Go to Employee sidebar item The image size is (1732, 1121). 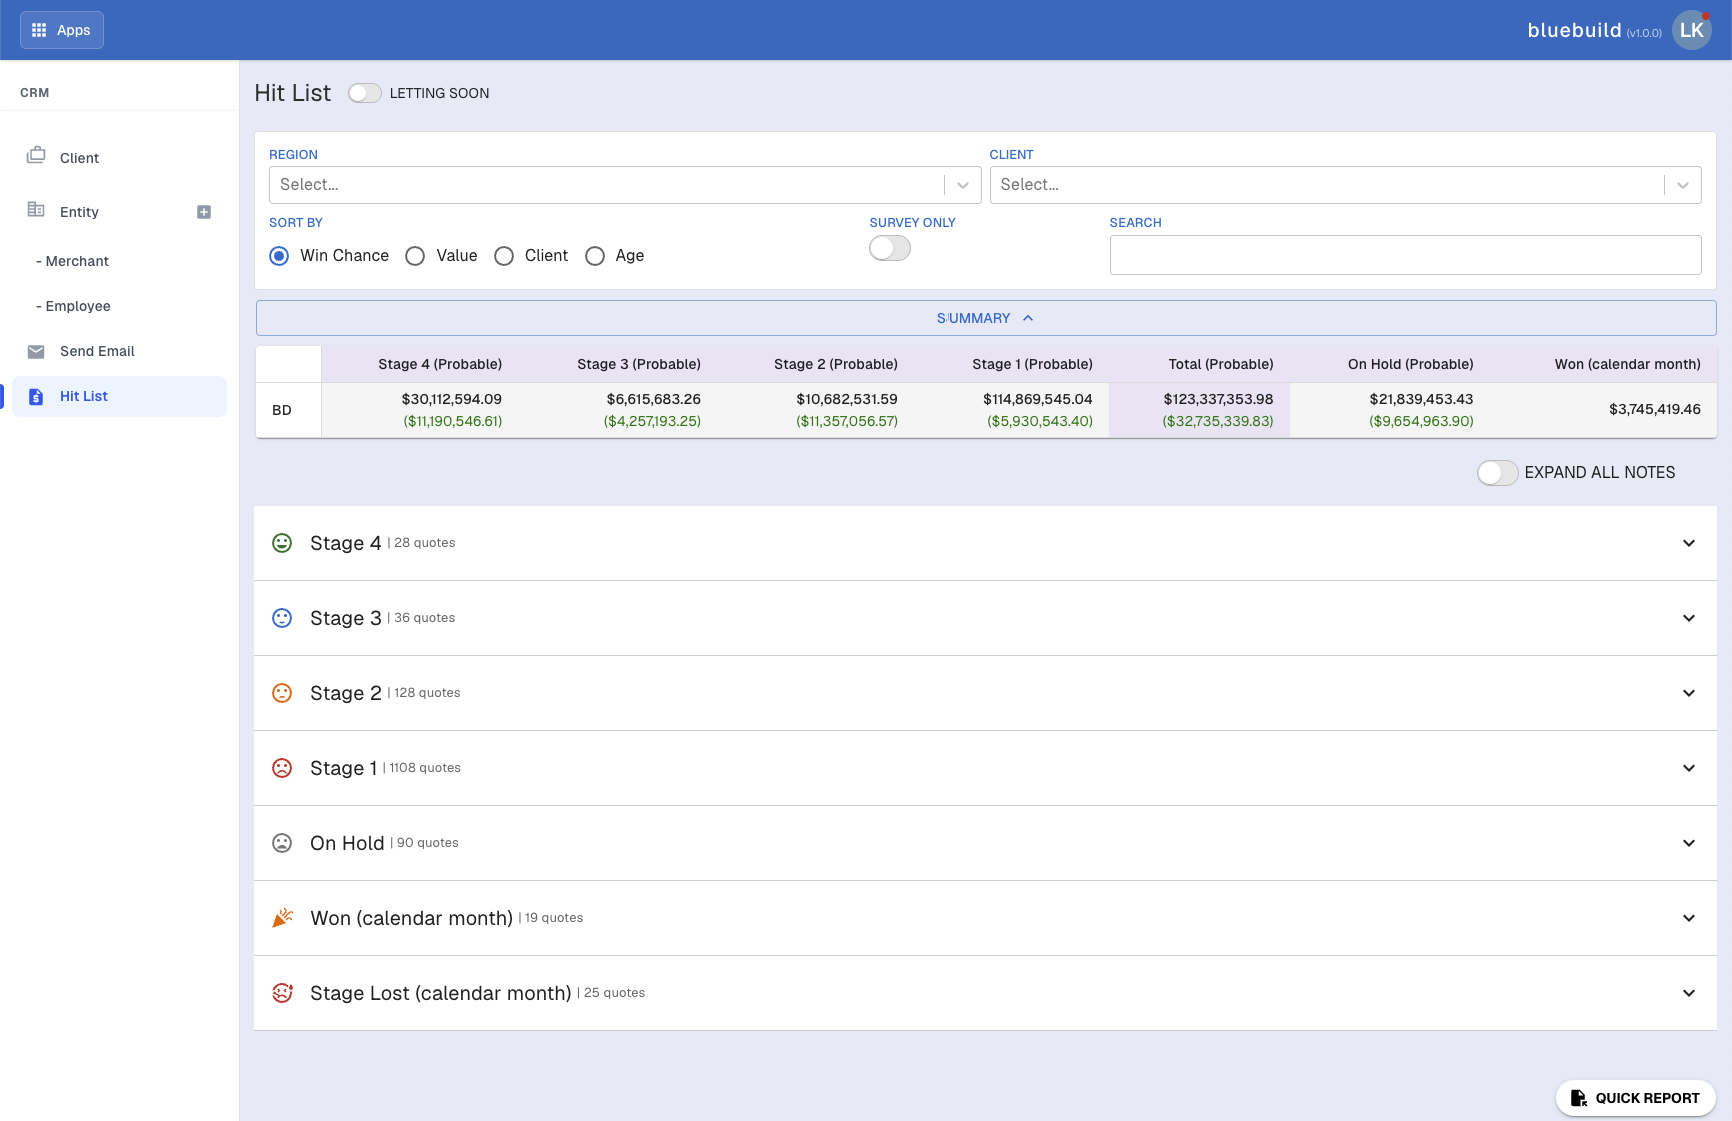click(73, 306)
